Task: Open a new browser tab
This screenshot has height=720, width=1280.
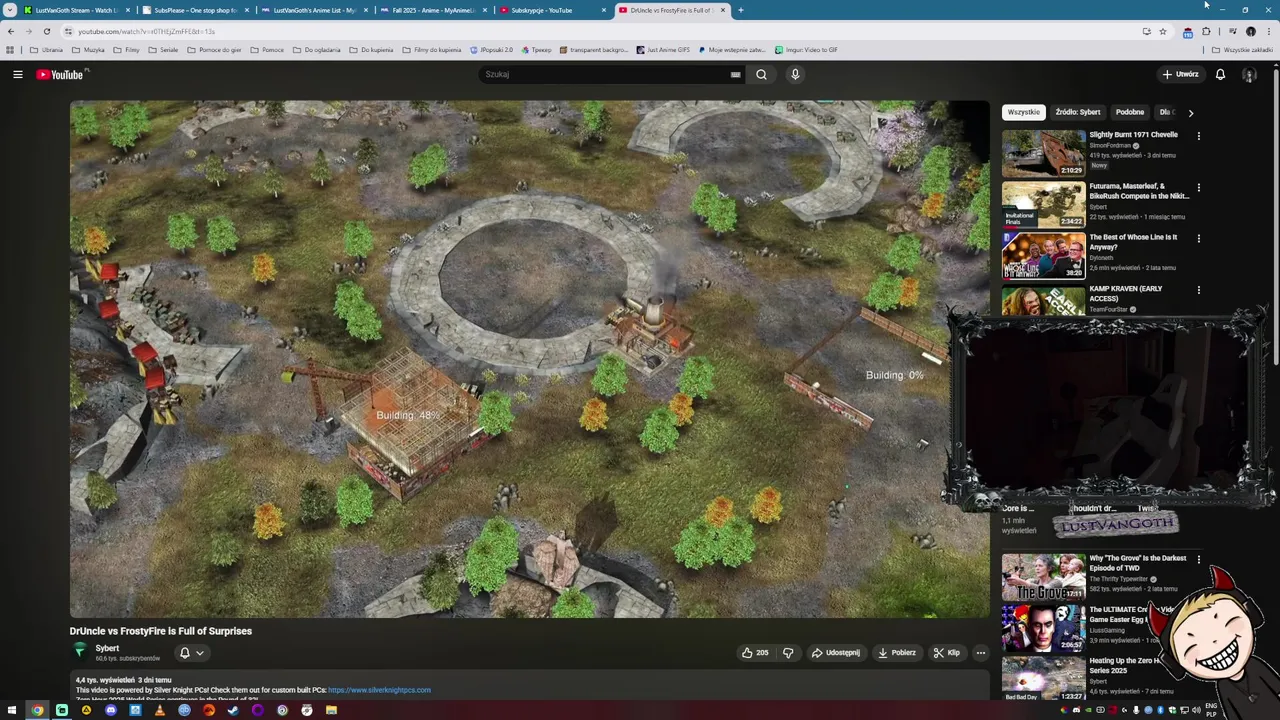Action: tap(740, 10)
